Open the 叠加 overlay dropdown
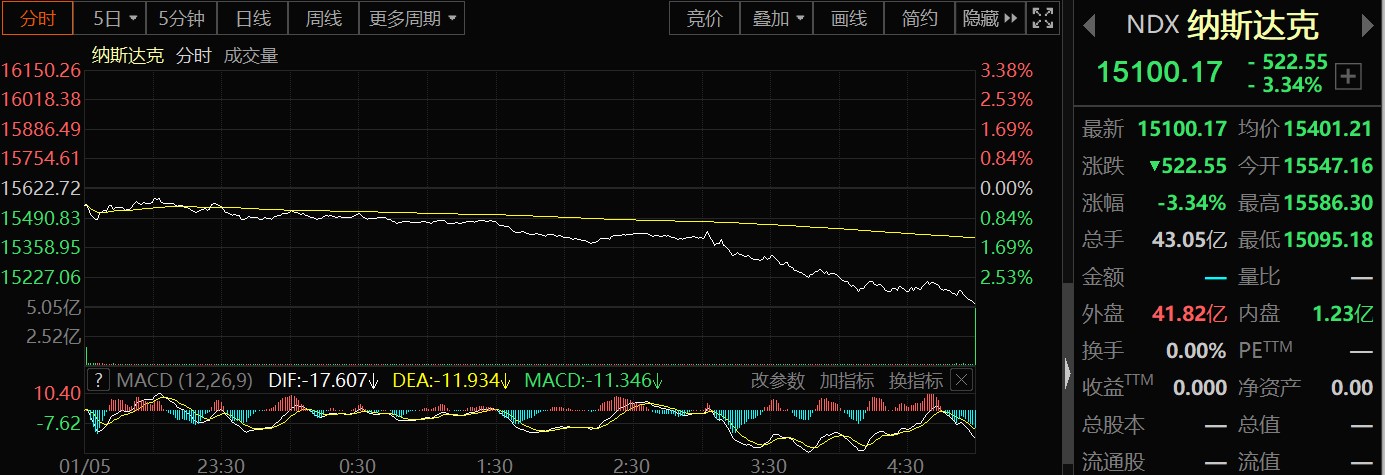Image resolution: width=1385 pixels, height=475 pixels. coord(776,18)
